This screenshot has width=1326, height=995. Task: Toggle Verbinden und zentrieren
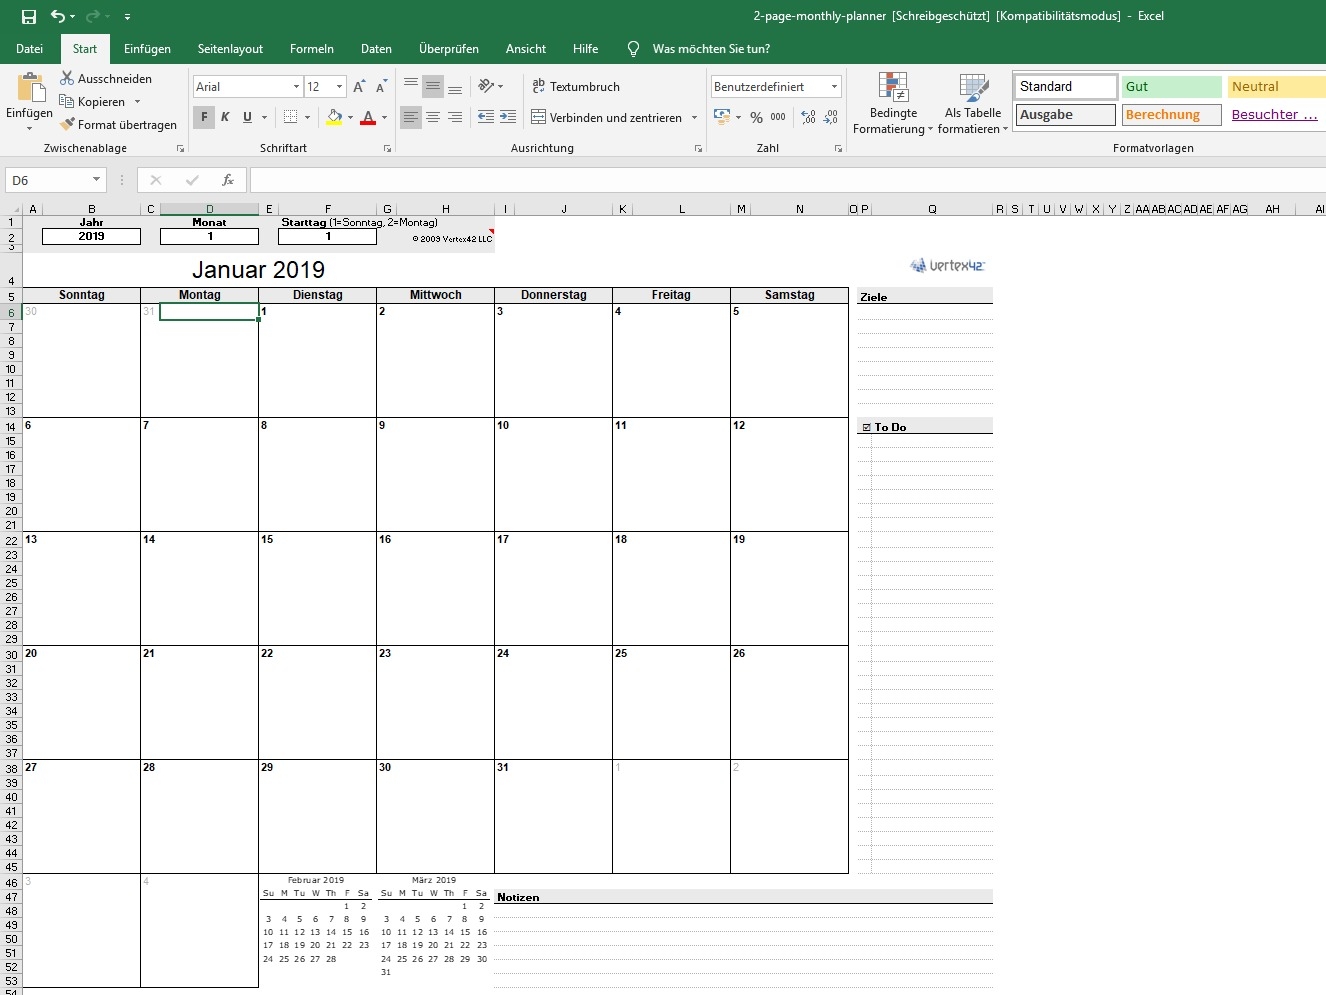(607, 117)
